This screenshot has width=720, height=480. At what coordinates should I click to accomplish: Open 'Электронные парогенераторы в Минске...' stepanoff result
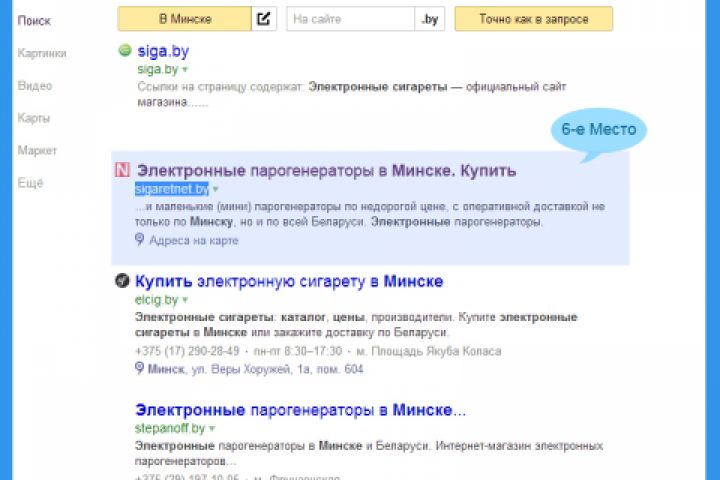pyautogui.click(x=300, y=410)
